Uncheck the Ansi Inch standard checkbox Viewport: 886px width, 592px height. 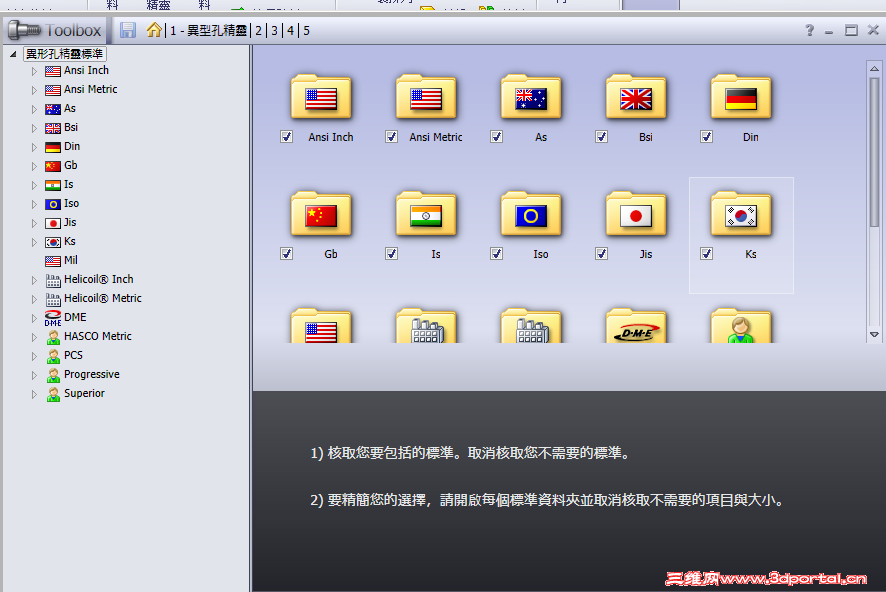286,137
